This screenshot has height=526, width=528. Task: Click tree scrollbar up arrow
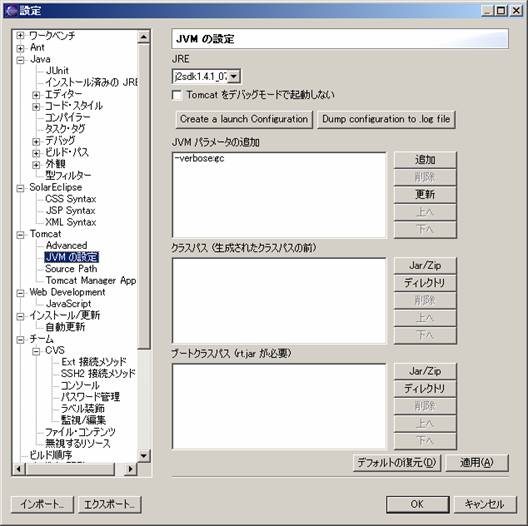click(144, 37)
